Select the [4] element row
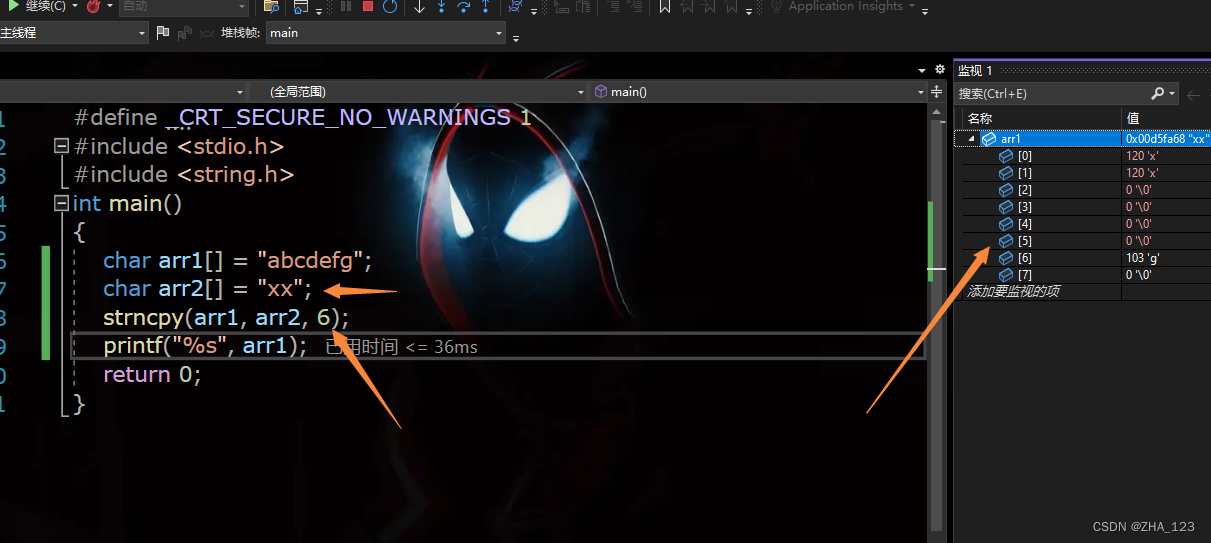This screenshot has width=1211, height=543. click(x=1083, y=224)
